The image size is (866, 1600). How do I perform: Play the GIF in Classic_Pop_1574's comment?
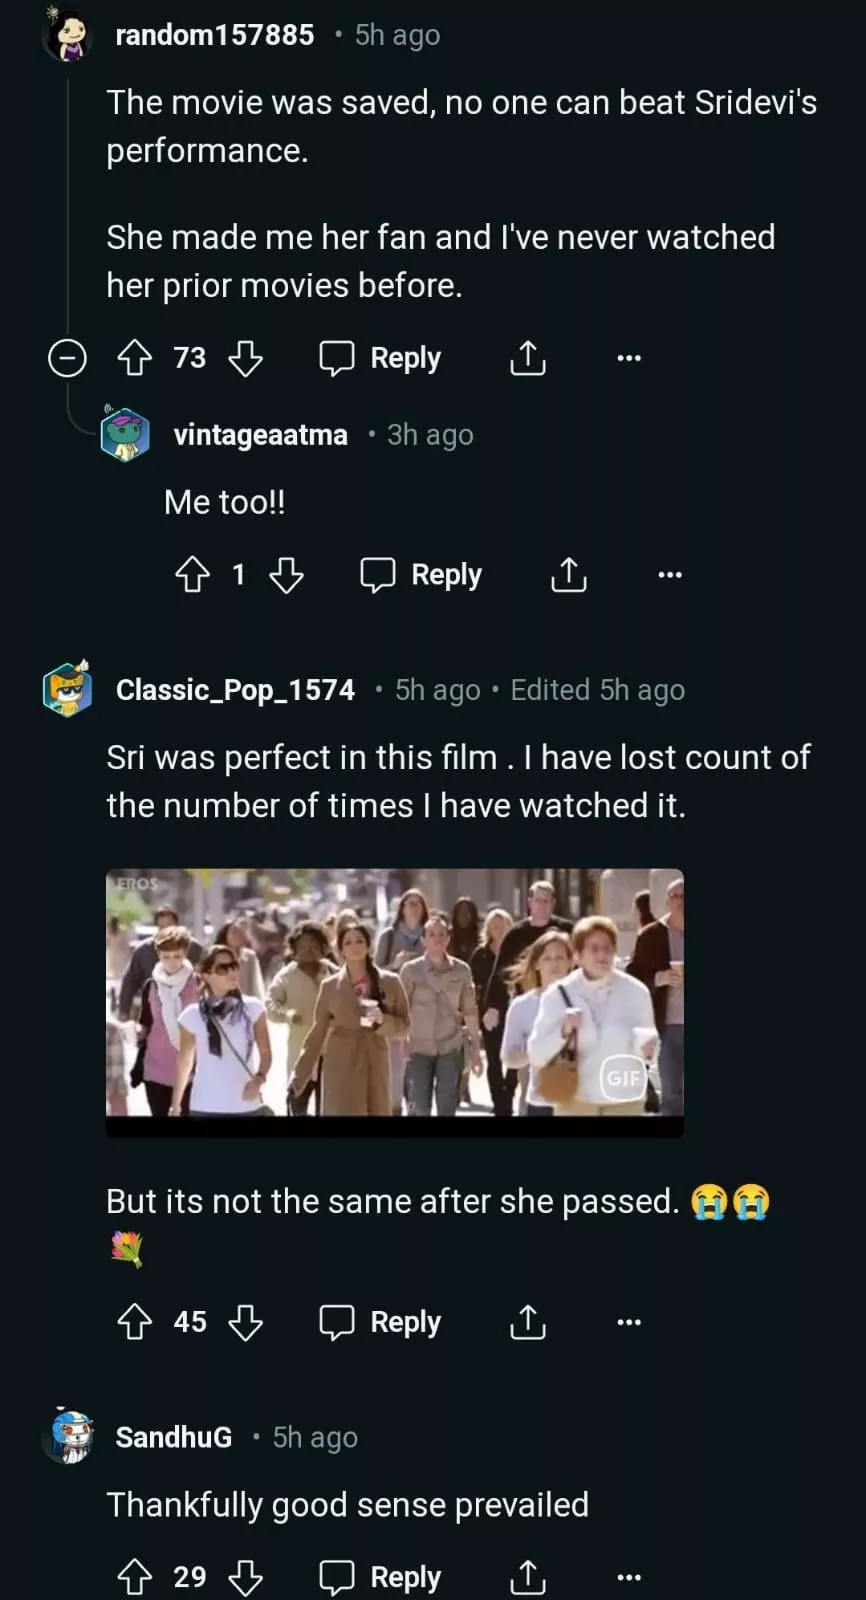coord(395,992)
